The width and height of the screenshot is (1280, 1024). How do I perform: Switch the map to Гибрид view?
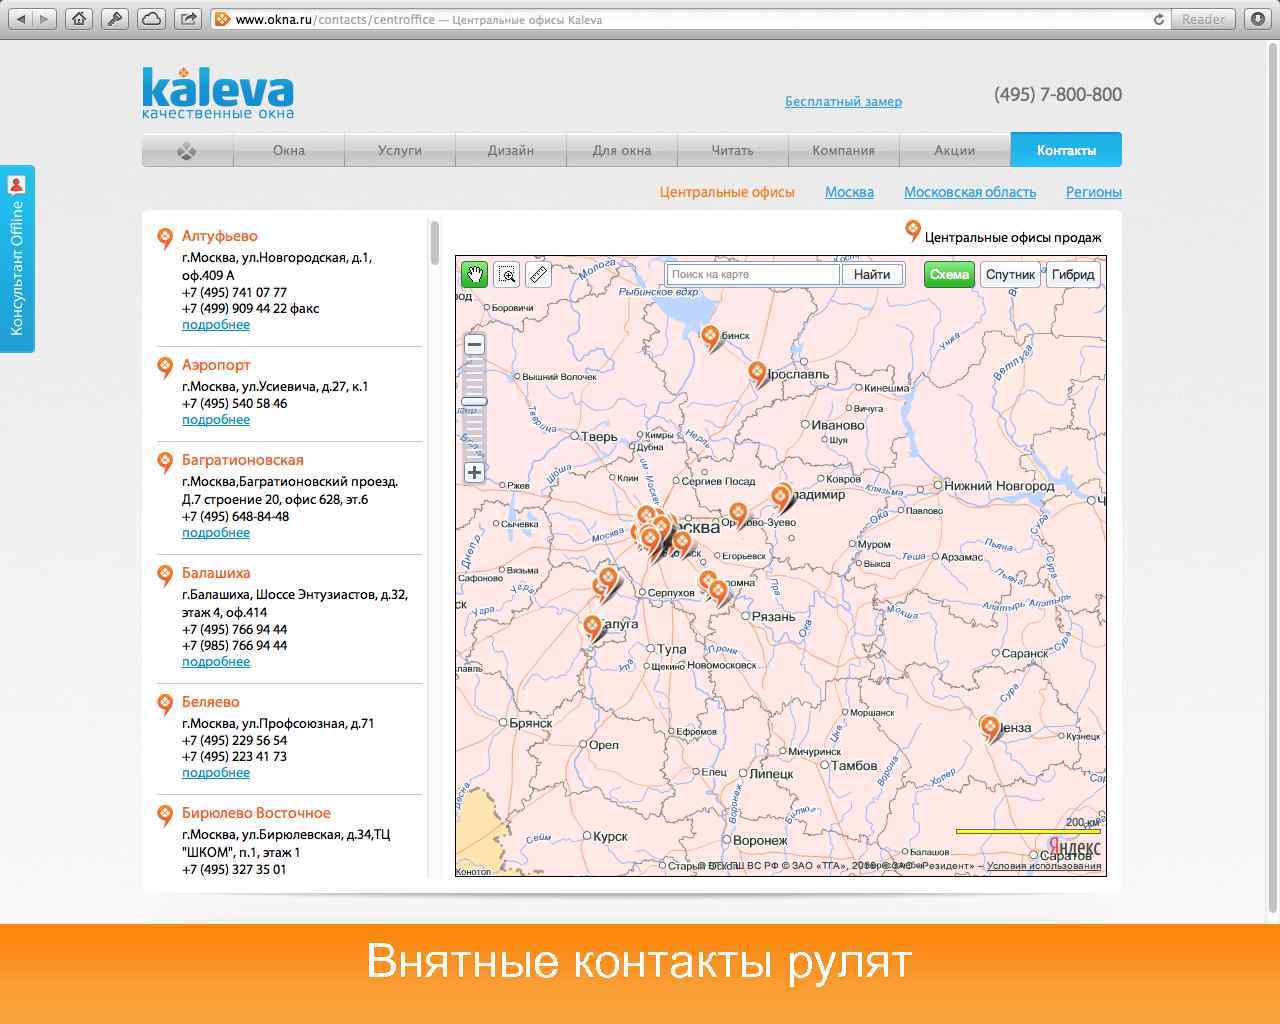point(1072,274)
